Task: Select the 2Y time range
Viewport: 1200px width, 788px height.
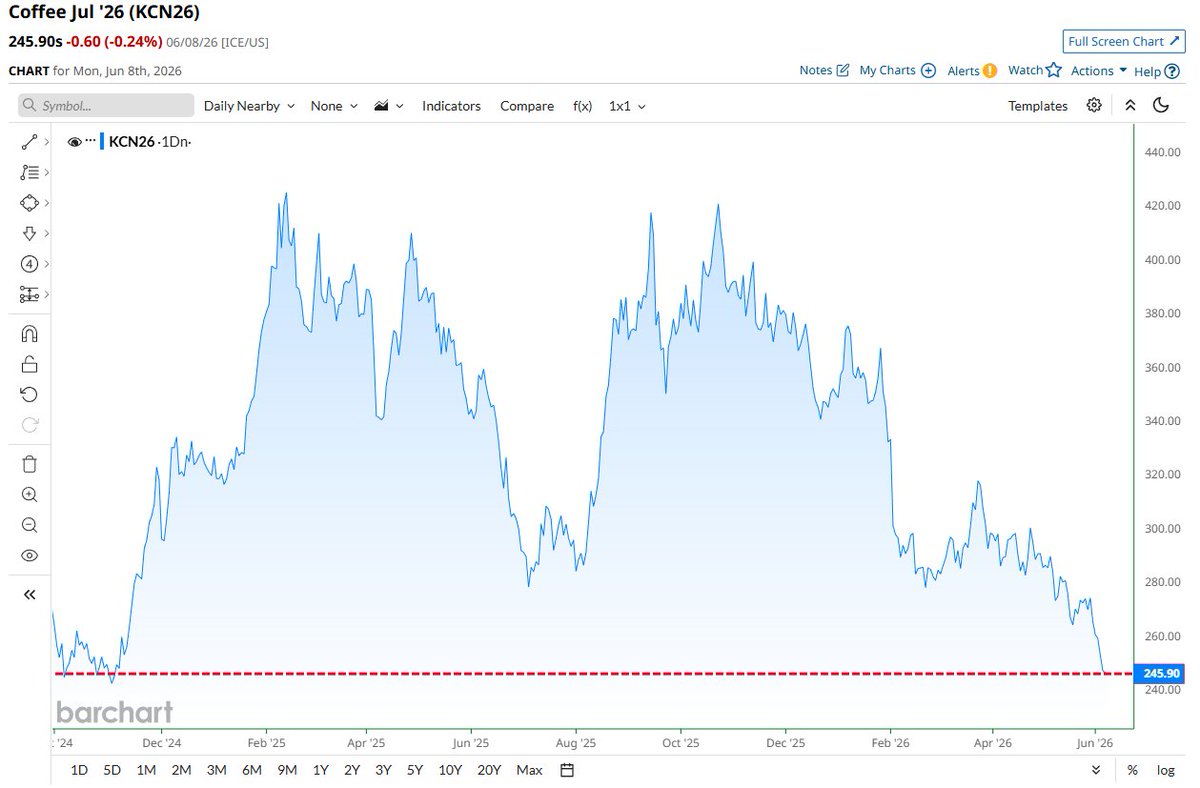Action: (x=352, y=770)
